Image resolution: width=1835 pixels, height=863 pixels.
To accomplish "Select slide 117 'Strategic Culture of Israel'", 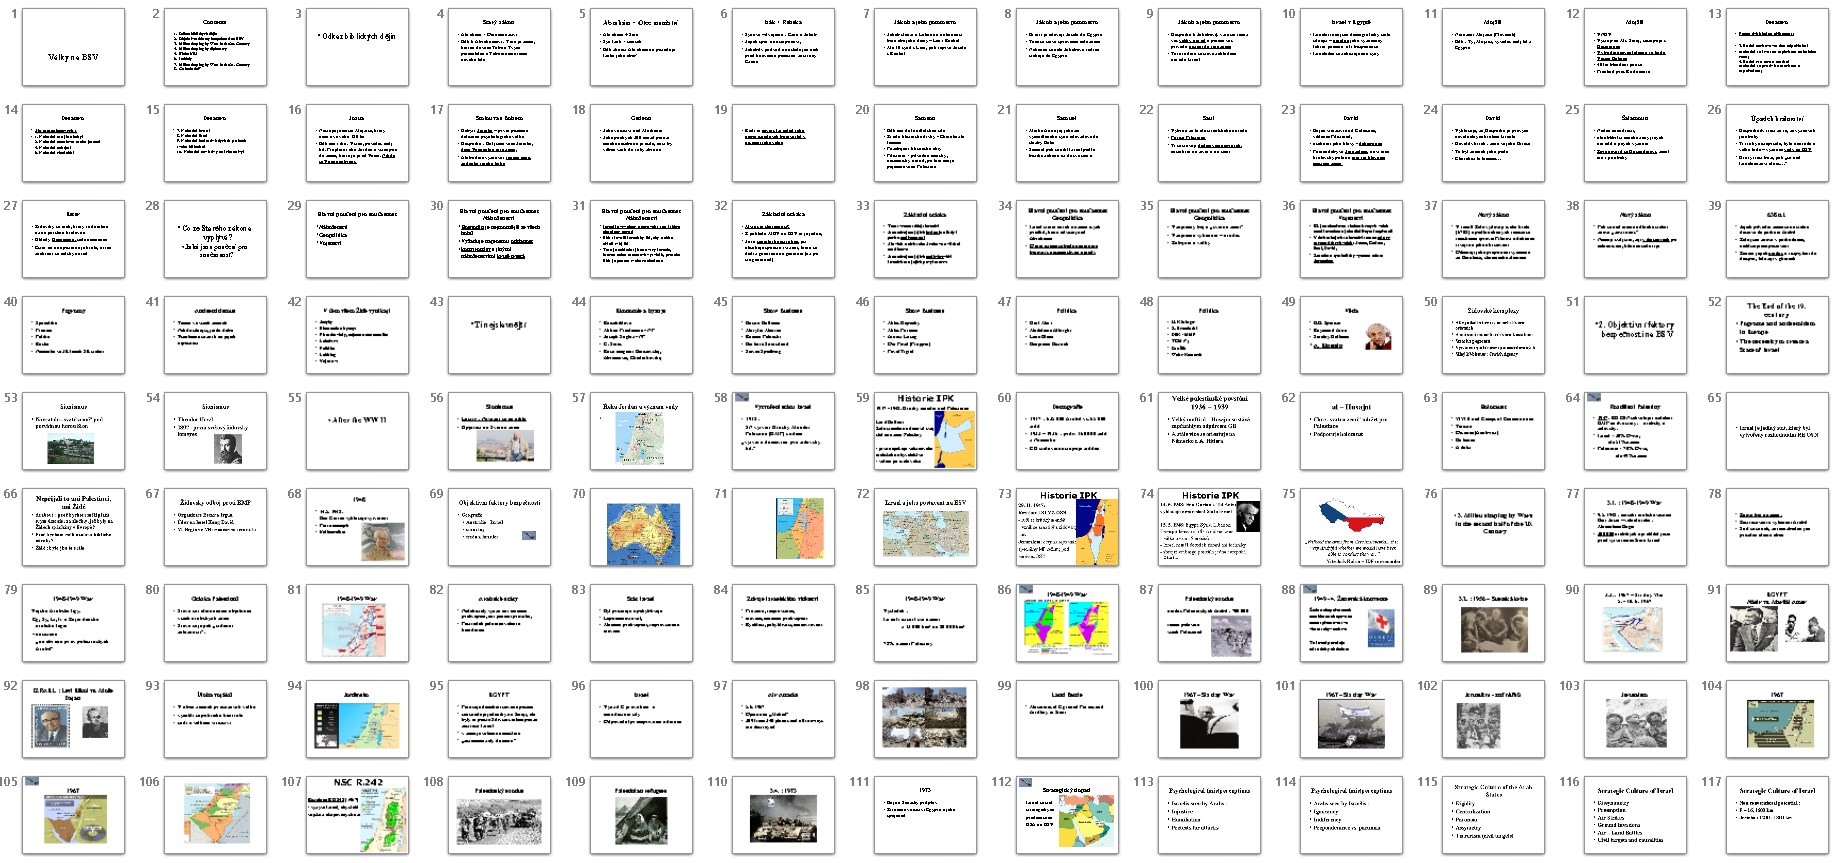I will pos(1777,815).
